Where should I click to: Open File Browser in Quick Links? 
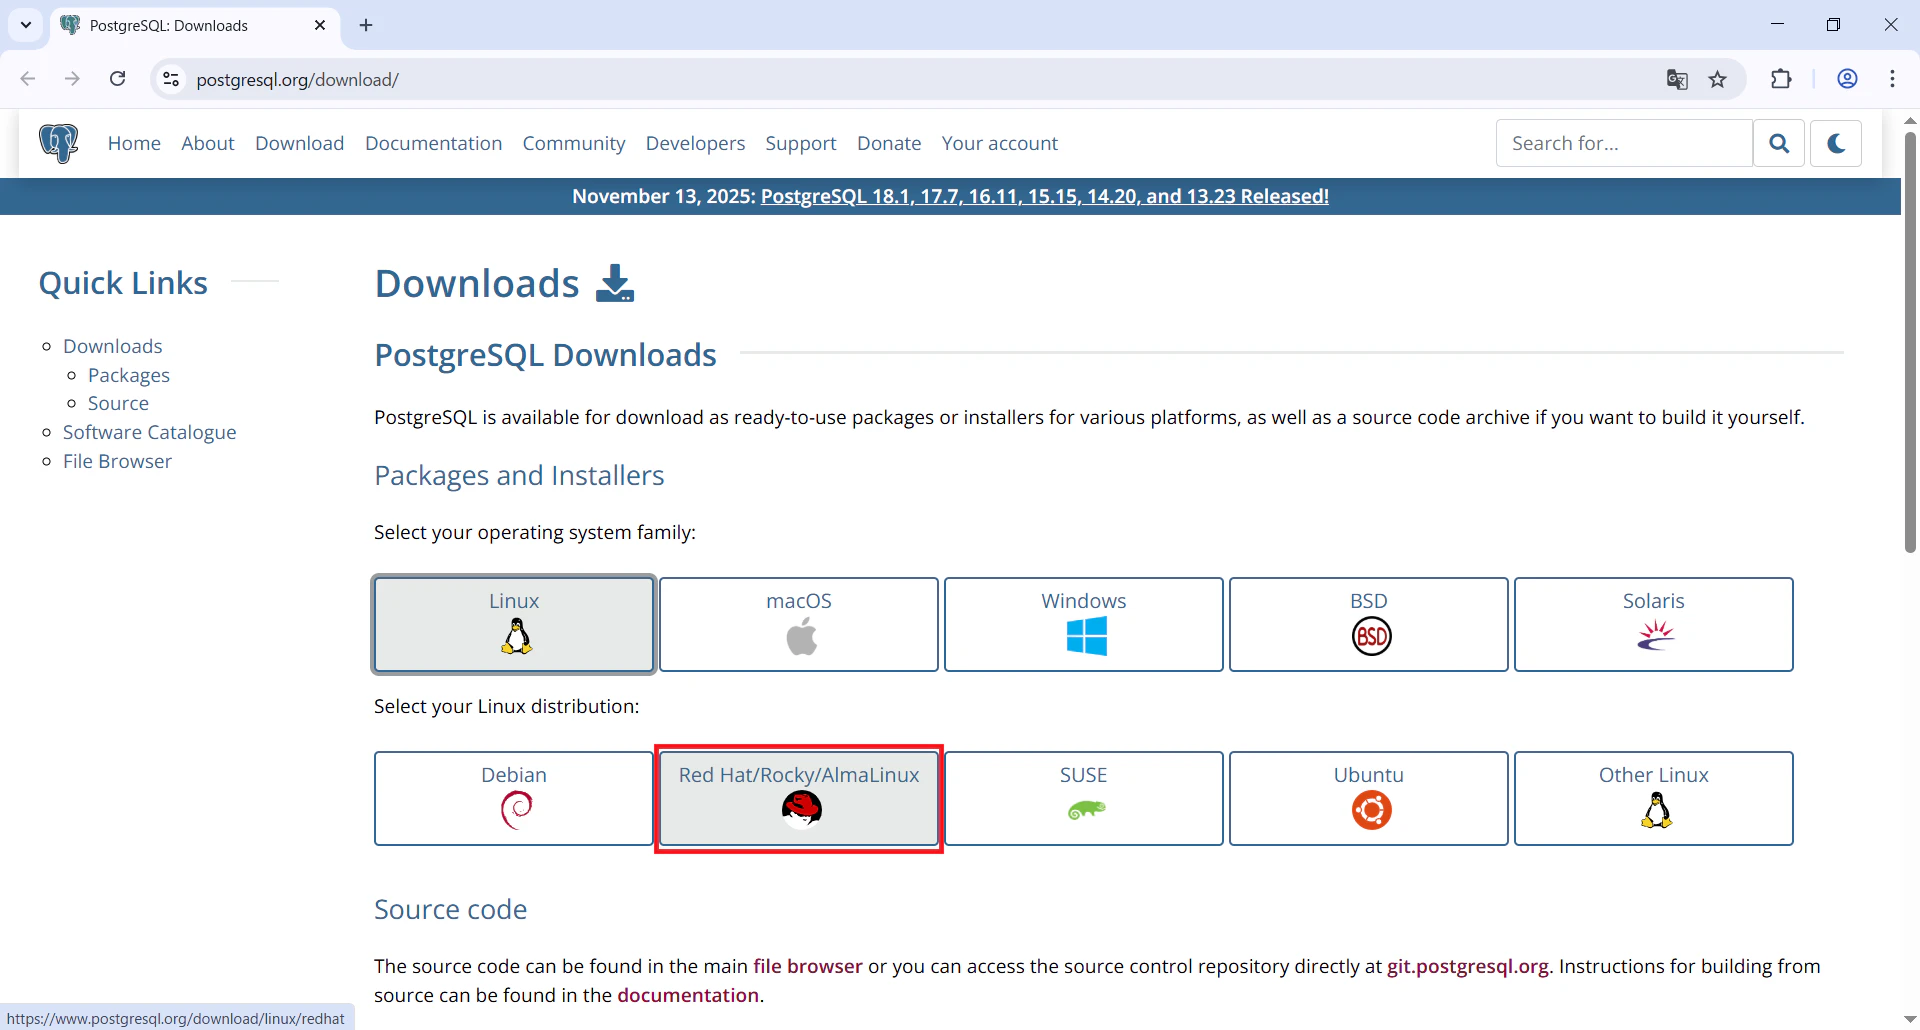(x=117, y=461)
